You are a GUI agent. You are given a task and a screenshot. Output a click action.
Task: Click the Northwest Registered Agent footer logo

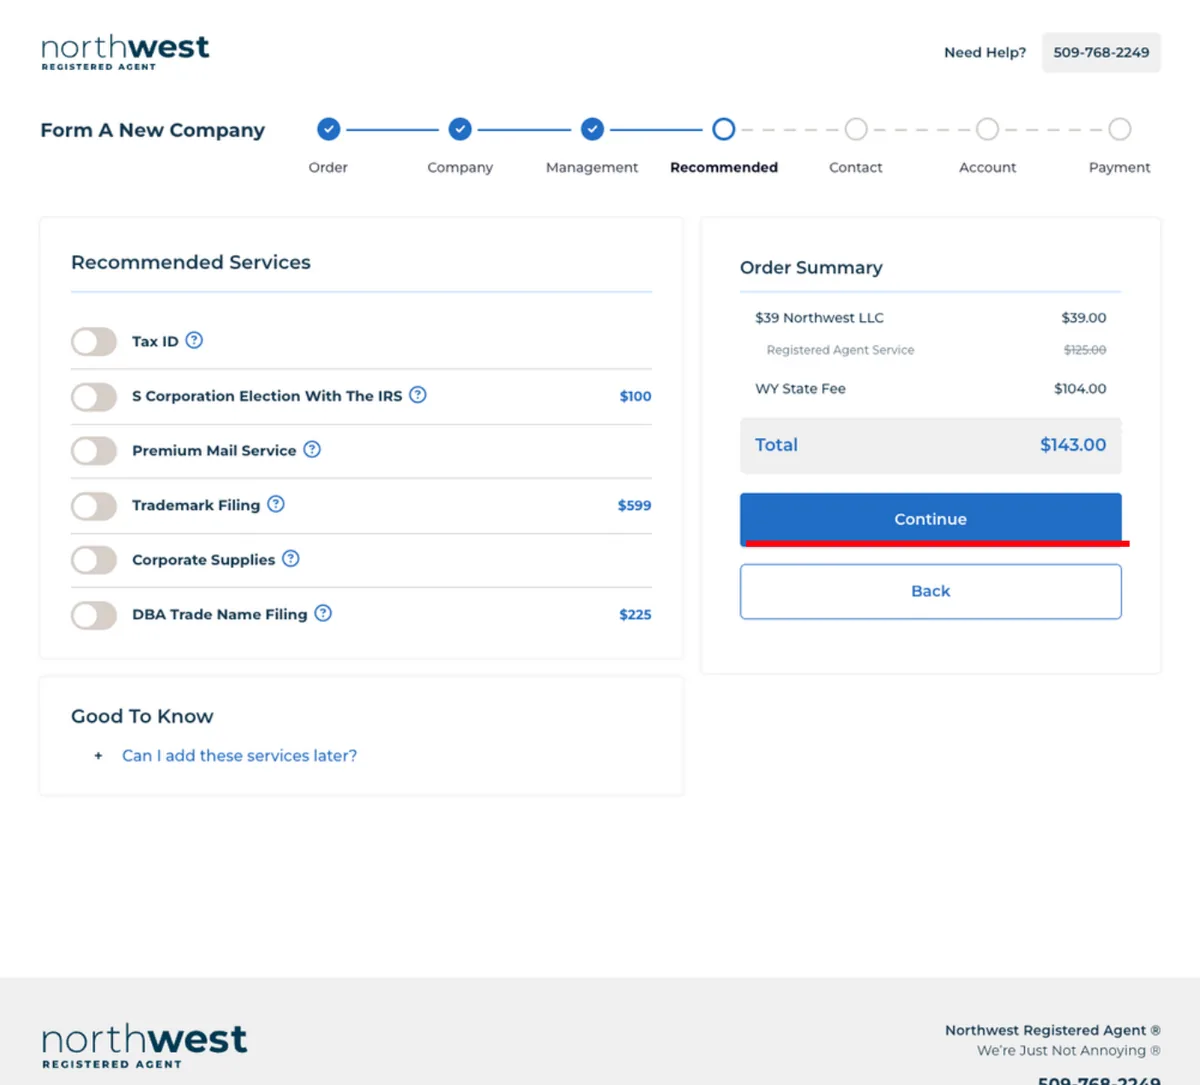144,1046
